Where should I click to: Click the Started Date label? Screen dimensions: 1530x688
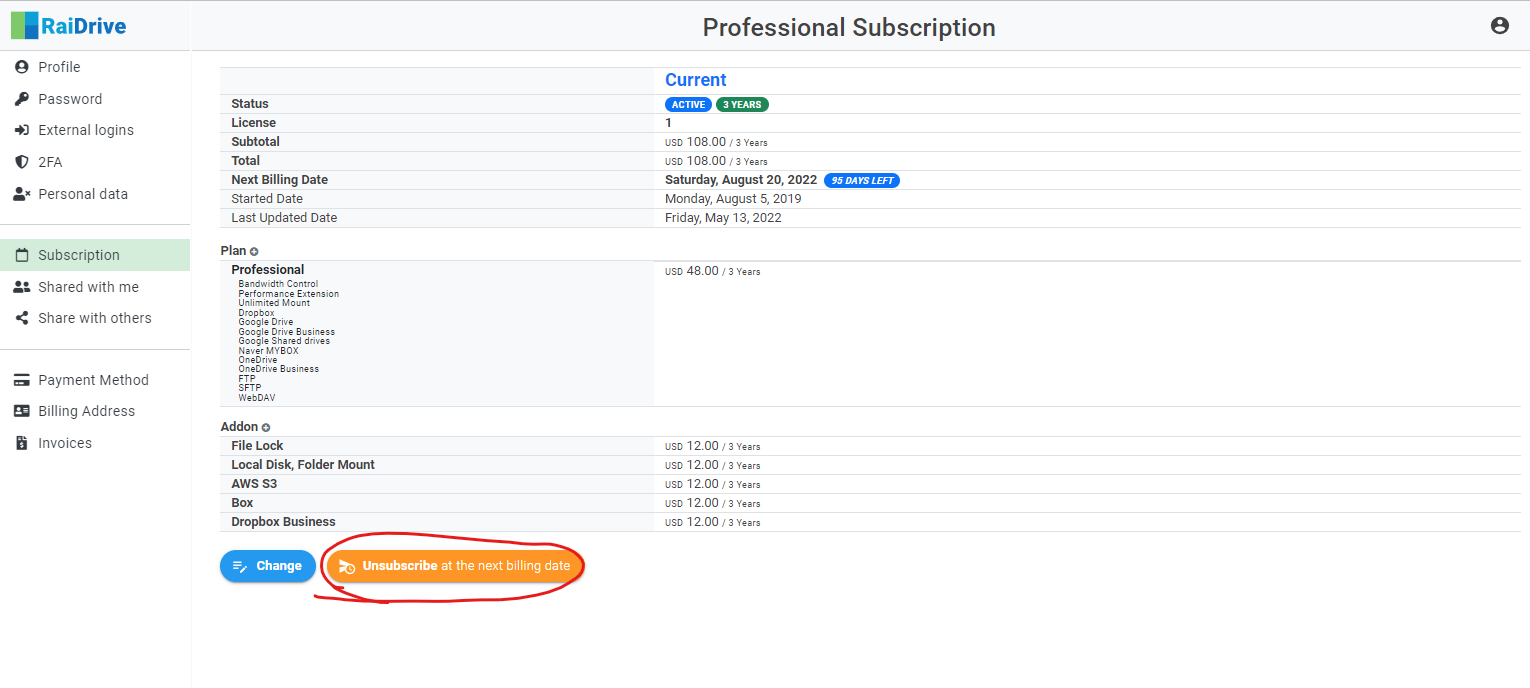point(267,199)
